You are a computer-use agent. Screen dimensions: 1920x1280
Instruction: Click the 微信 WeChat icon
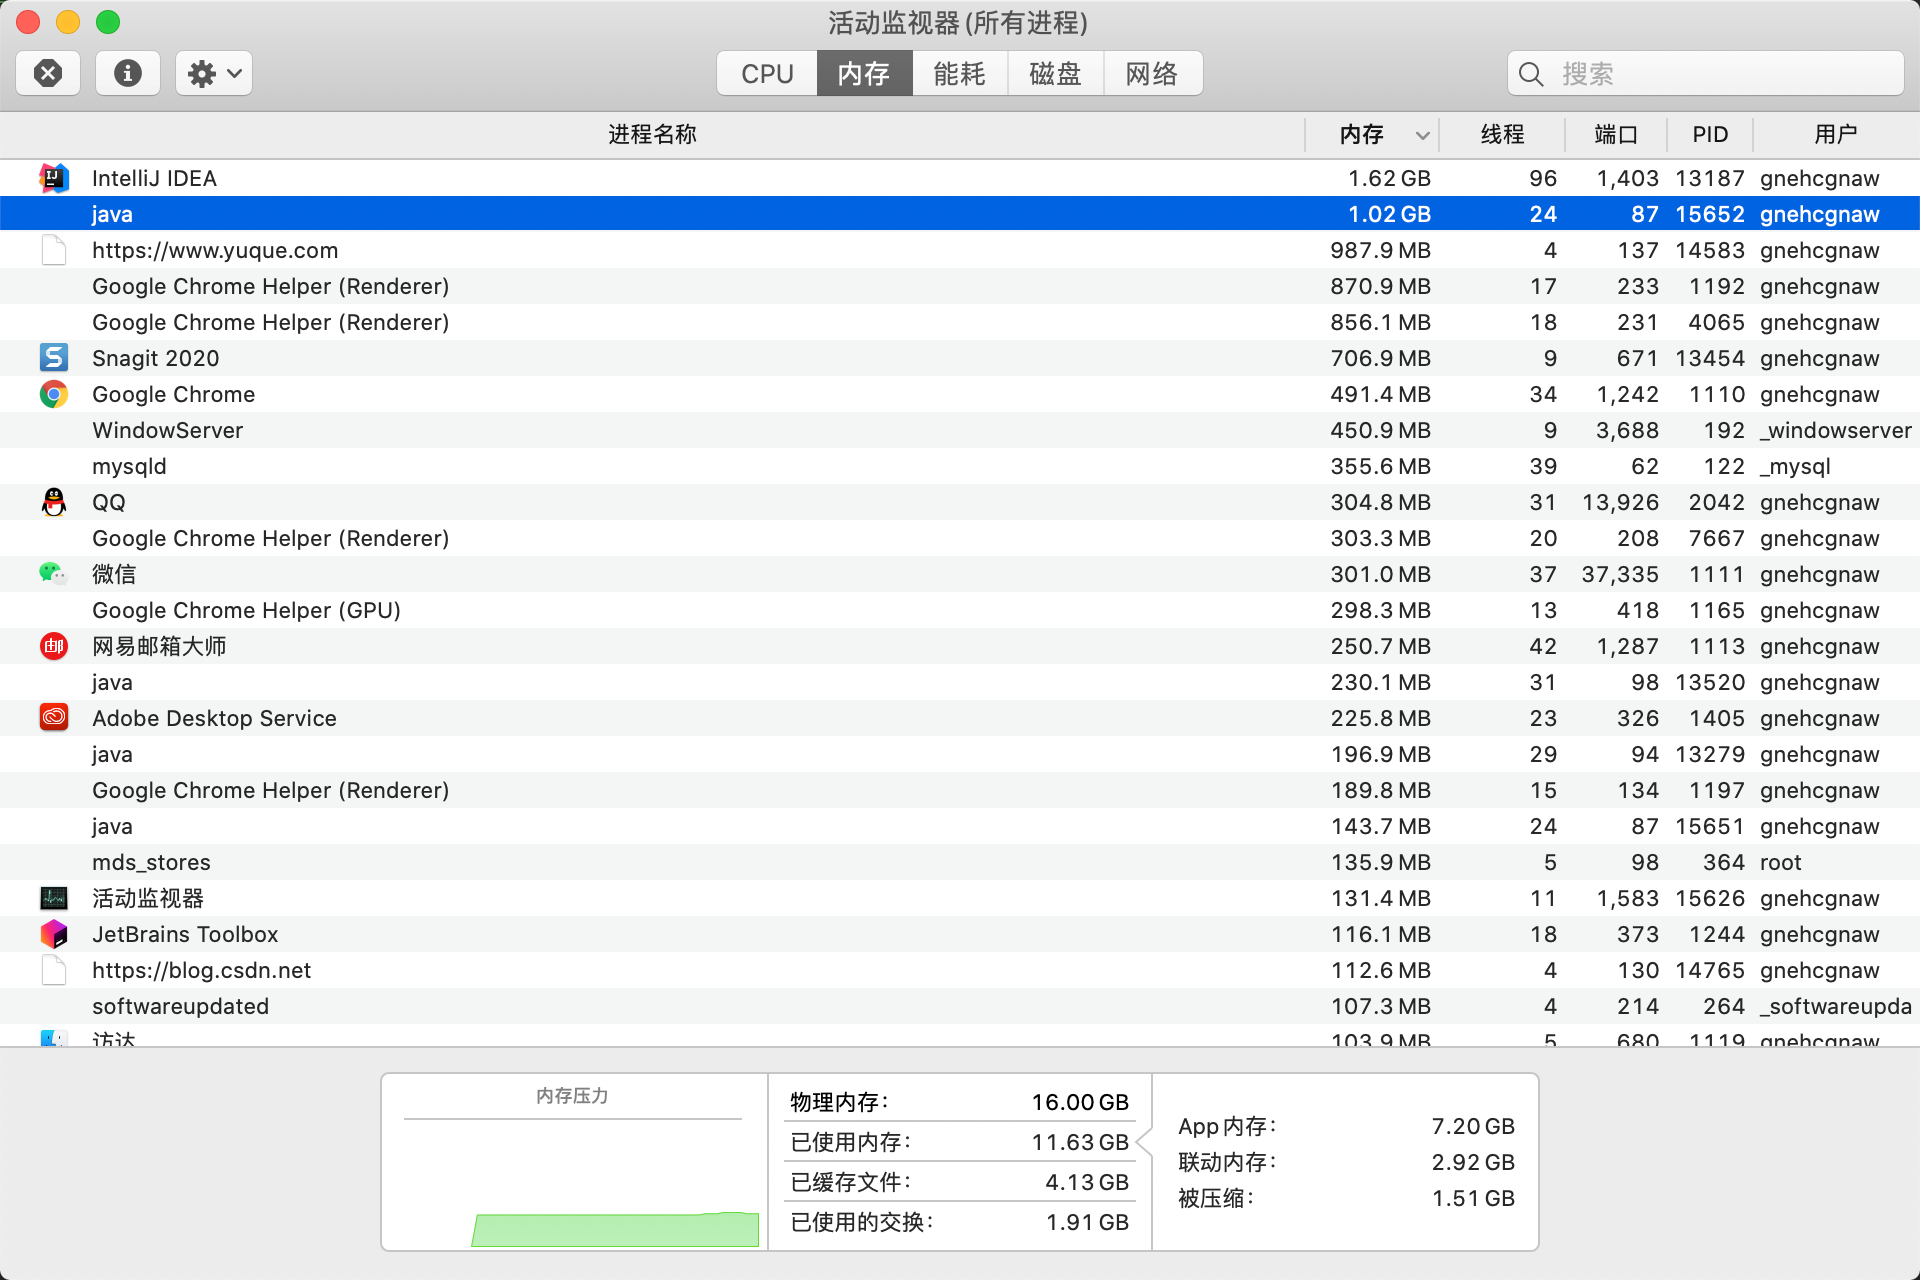pyautogui.click(x=54, y=574)
